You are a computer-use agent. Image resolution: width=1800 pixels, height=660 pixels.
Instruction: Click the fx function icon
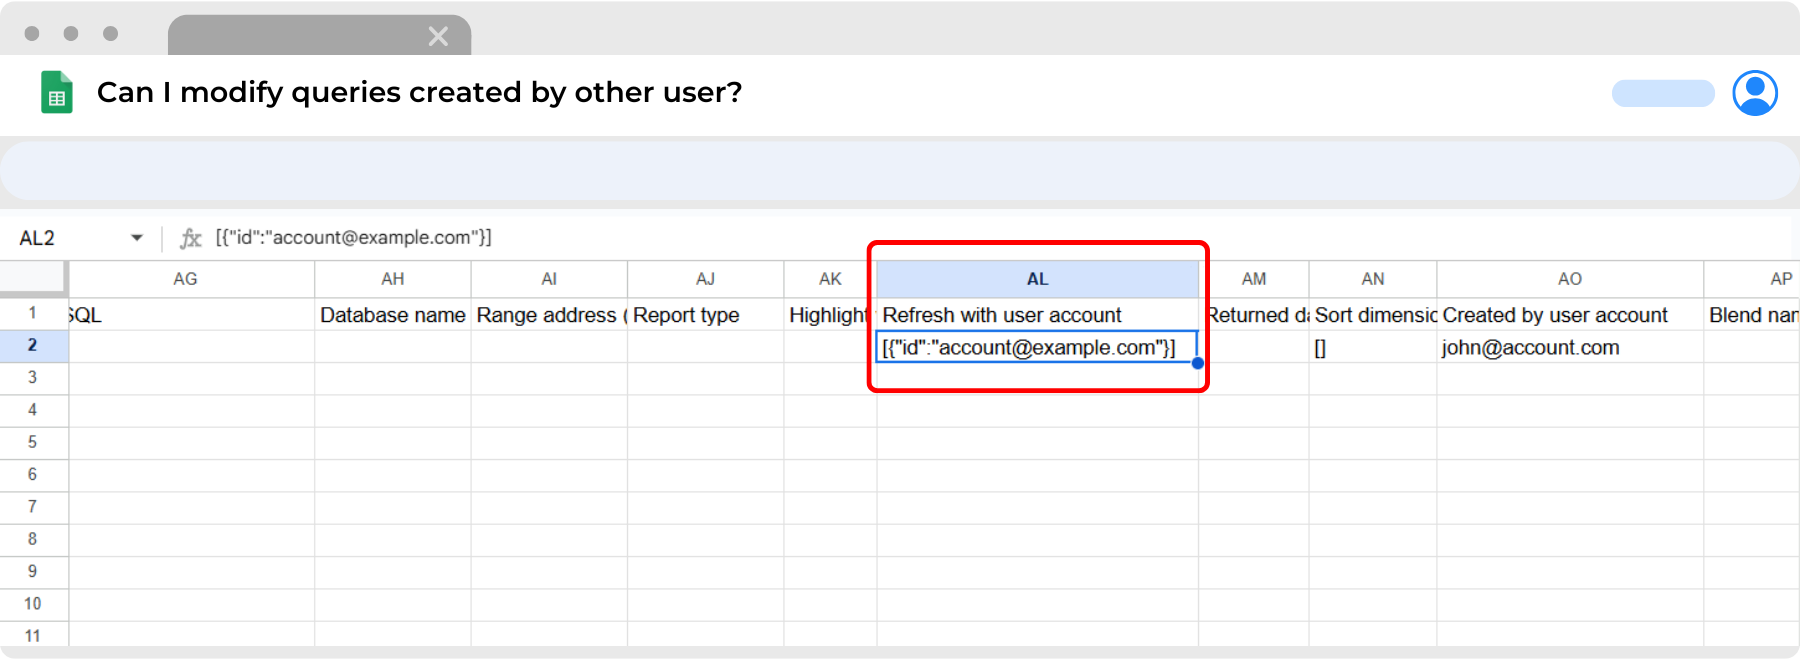(190, 238)
